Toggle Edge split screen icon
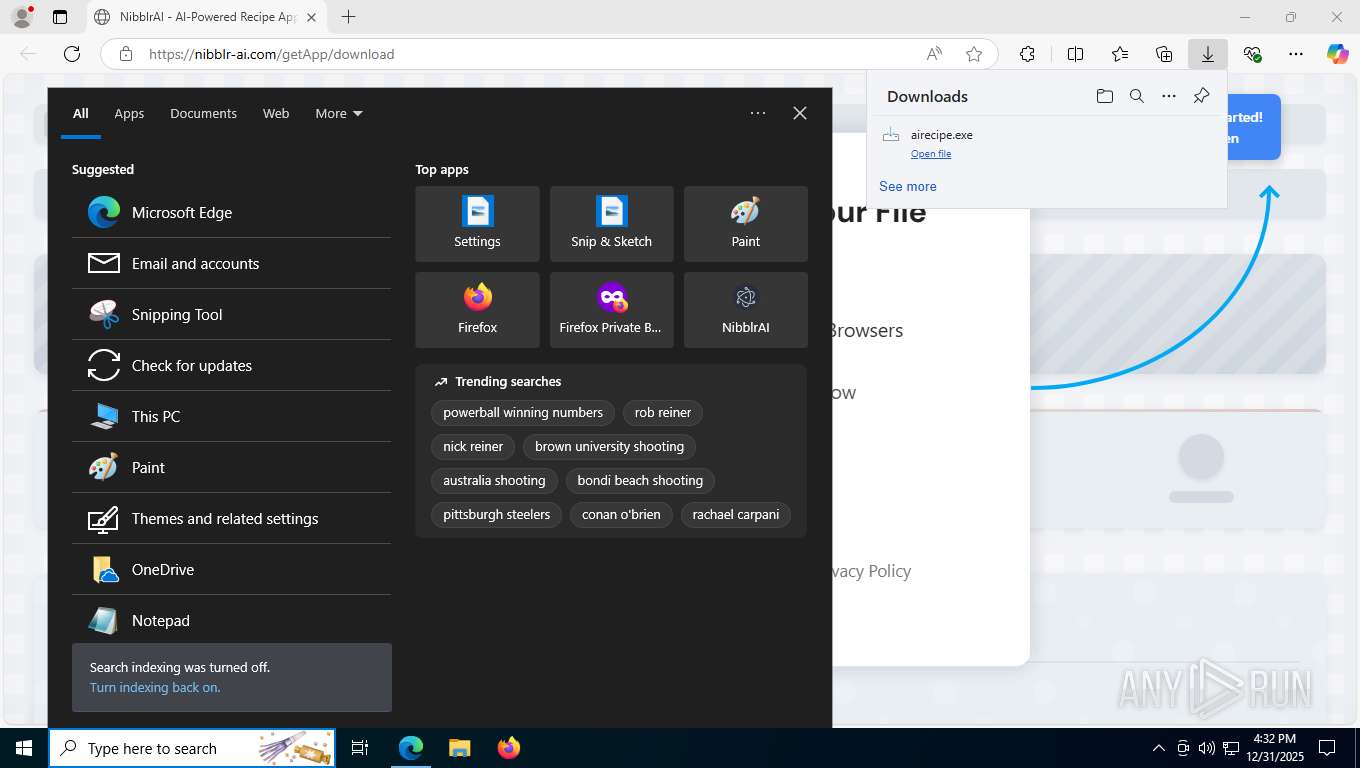The image size is (1360, 768). [x=1075, y=54]
